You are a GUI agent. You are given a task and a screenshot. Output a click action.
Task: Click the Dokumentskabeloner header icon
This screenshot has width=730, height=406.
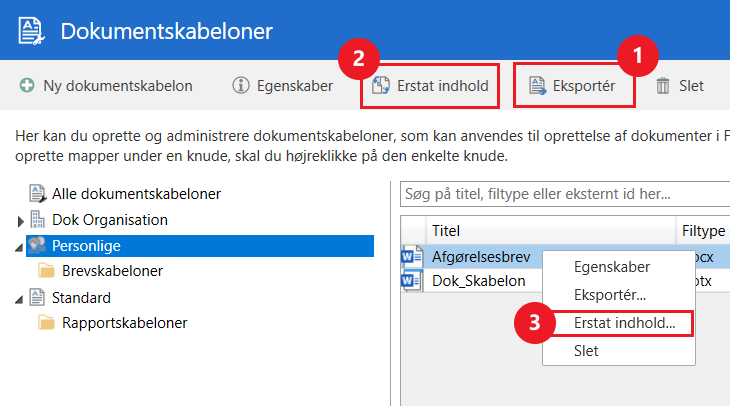pos(29,31)
